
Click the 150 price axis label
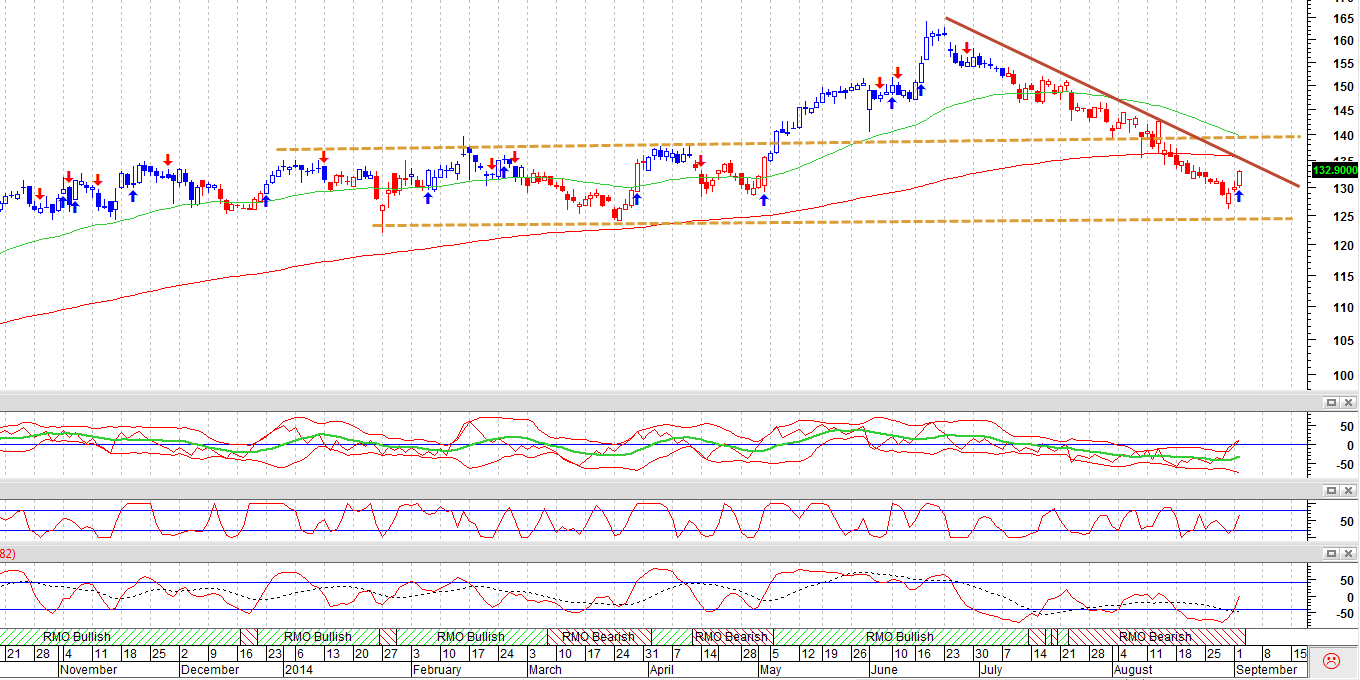[x=1343, y=86]
